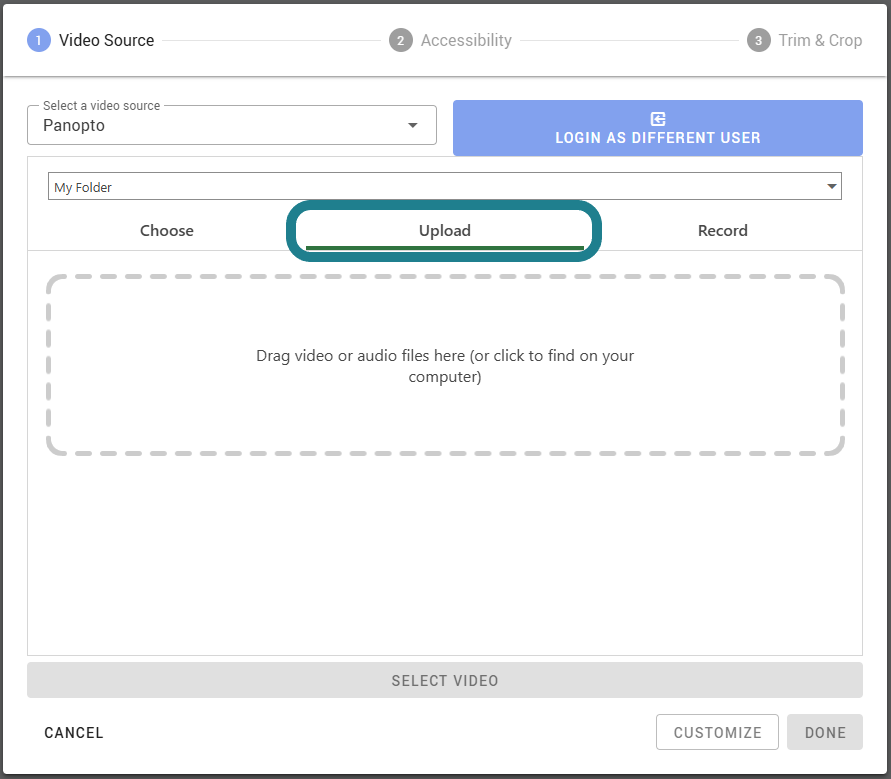
Task: Expand the My Folder dropdown arrow
Action: pyautogui.click(x=831, y=186)
